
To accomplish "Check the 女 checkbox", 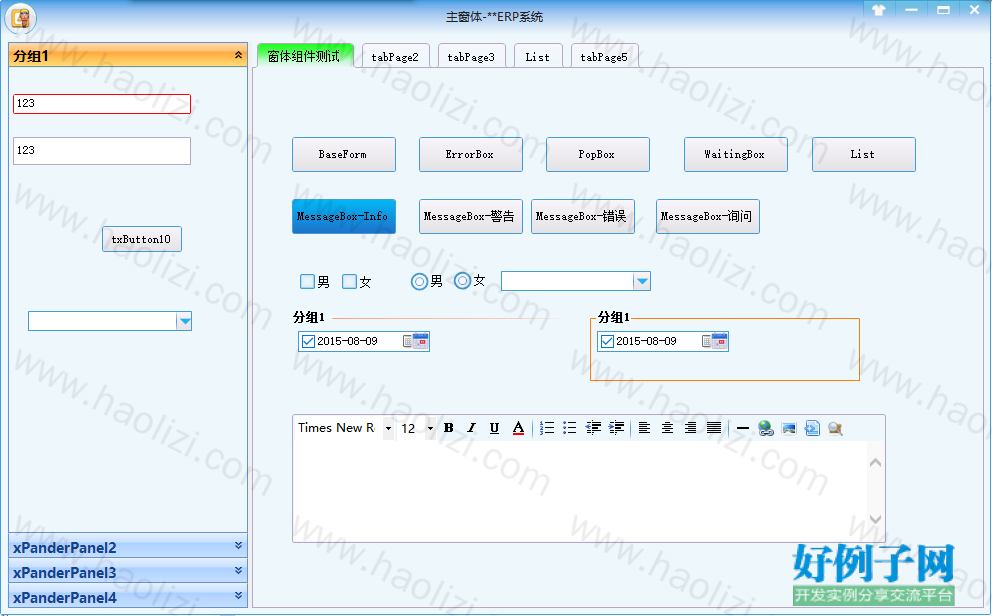I will [x=349, y=281].
